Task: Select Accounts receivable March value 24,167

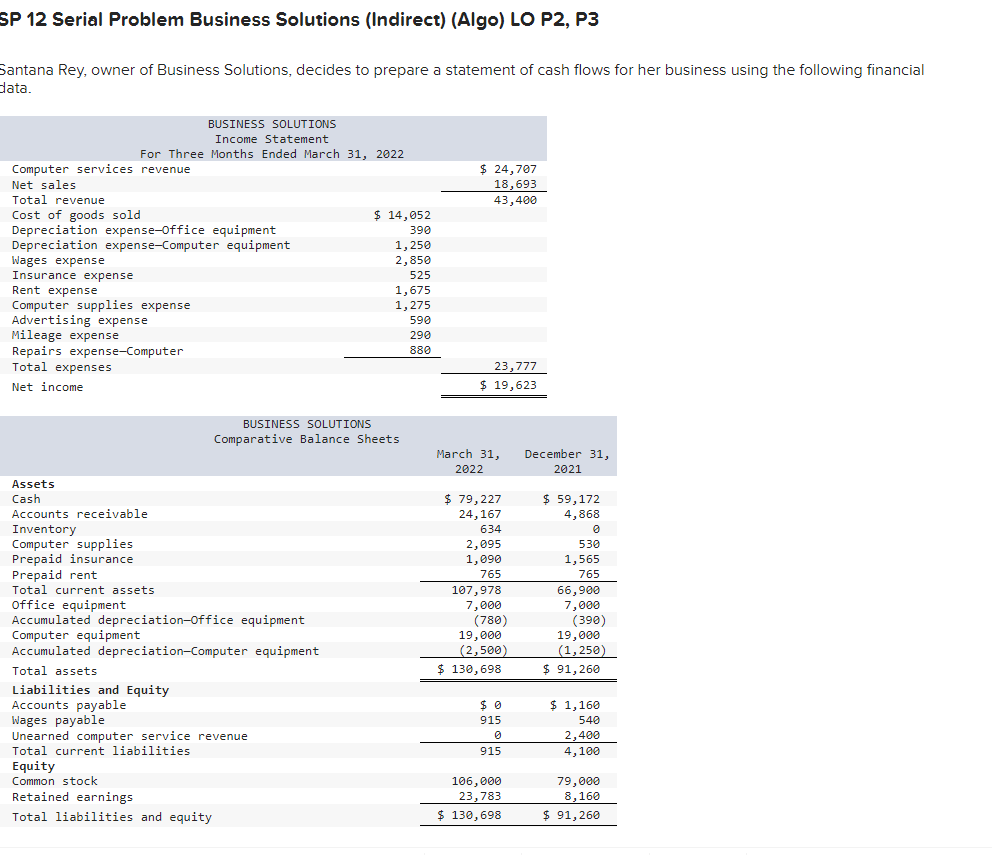Action: [x=480, y=515]
